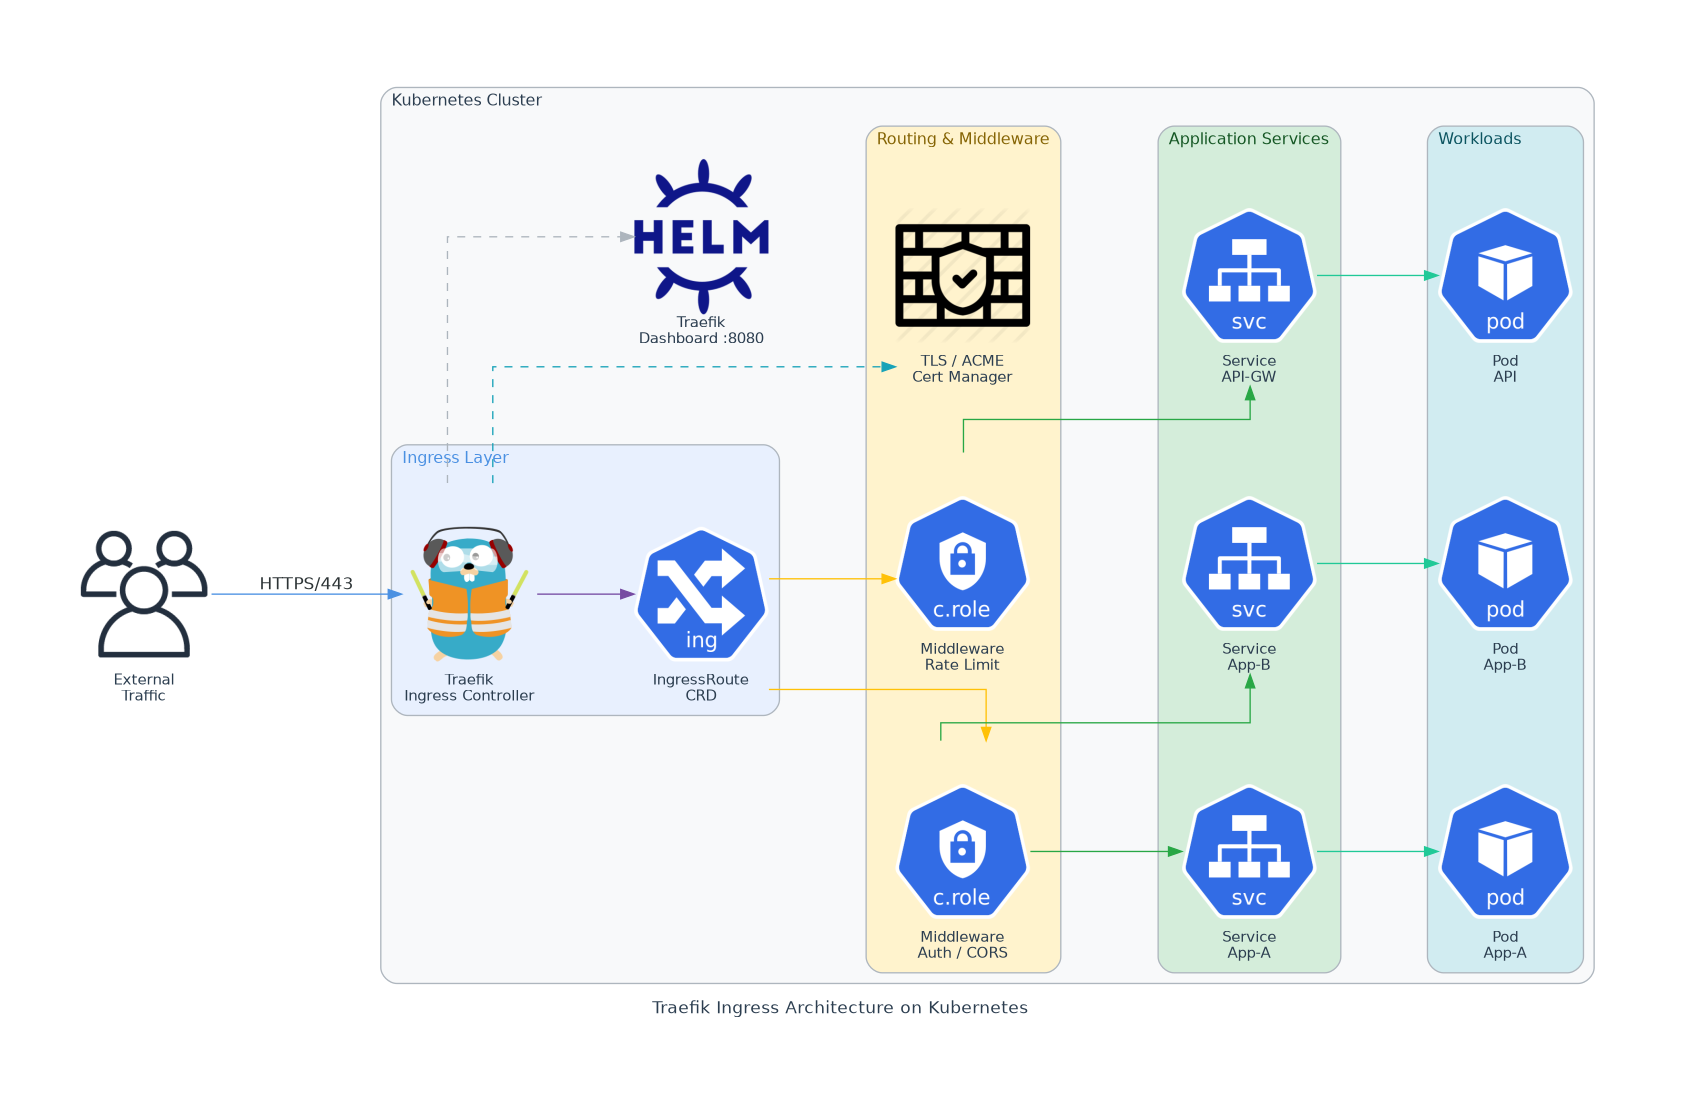Select the Workloads group label

click(1480, 138)
